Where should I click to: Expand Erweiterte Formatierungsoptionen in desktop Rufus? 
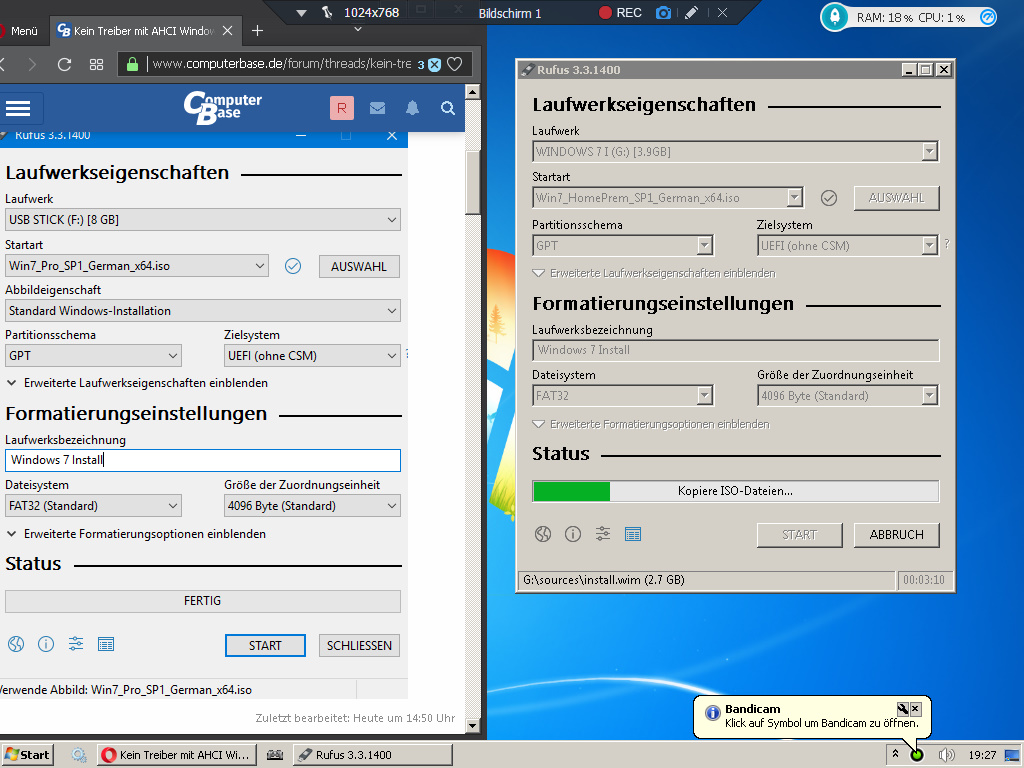tap(651, 424)
